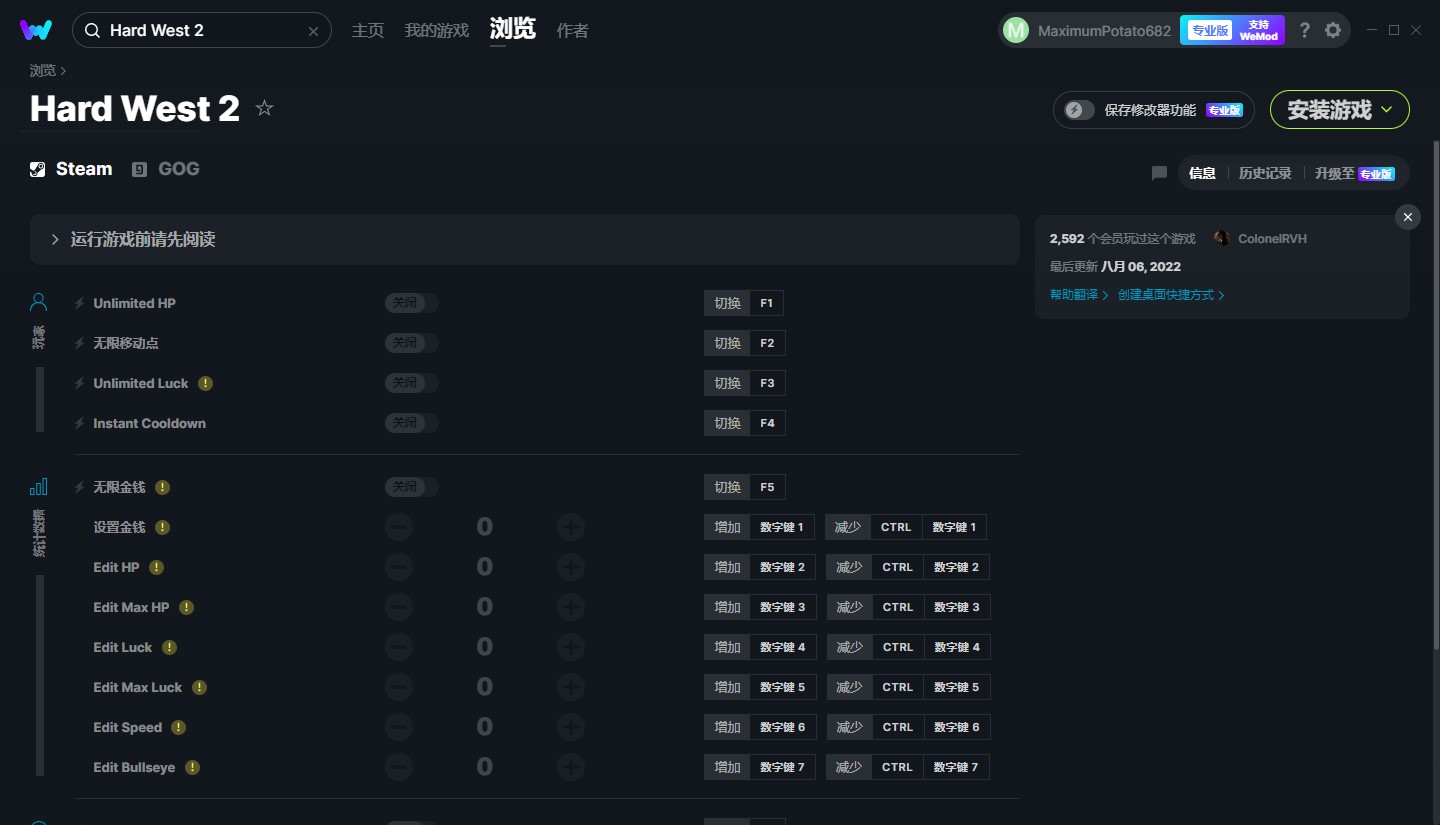Click warning icon next to Edit HP
Screen dimensions: 1440x825
156,567
